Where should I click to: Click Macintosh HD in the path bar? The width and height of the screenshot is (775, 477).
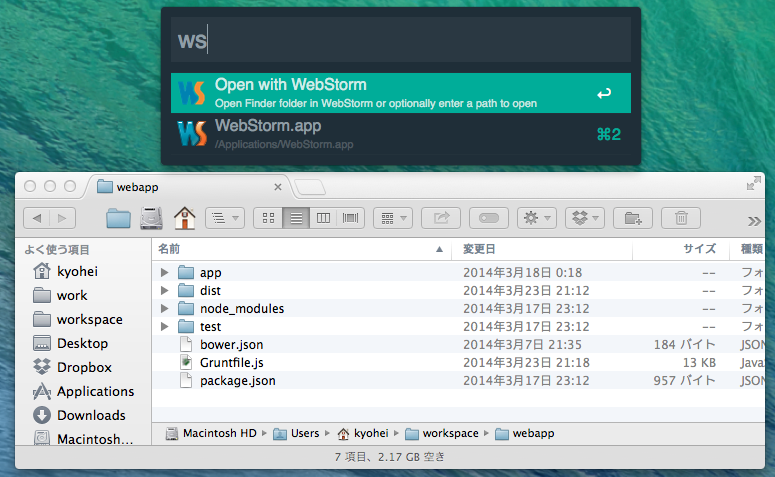tap(212, 434)
